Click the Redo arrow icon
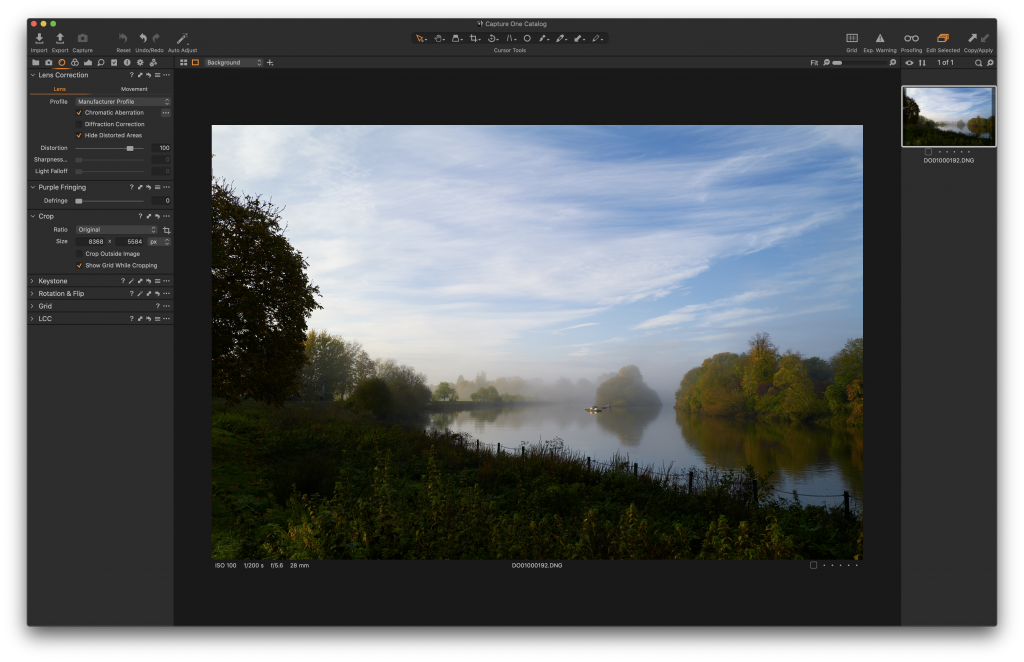 pyautogui.click(x=156, y=39)
